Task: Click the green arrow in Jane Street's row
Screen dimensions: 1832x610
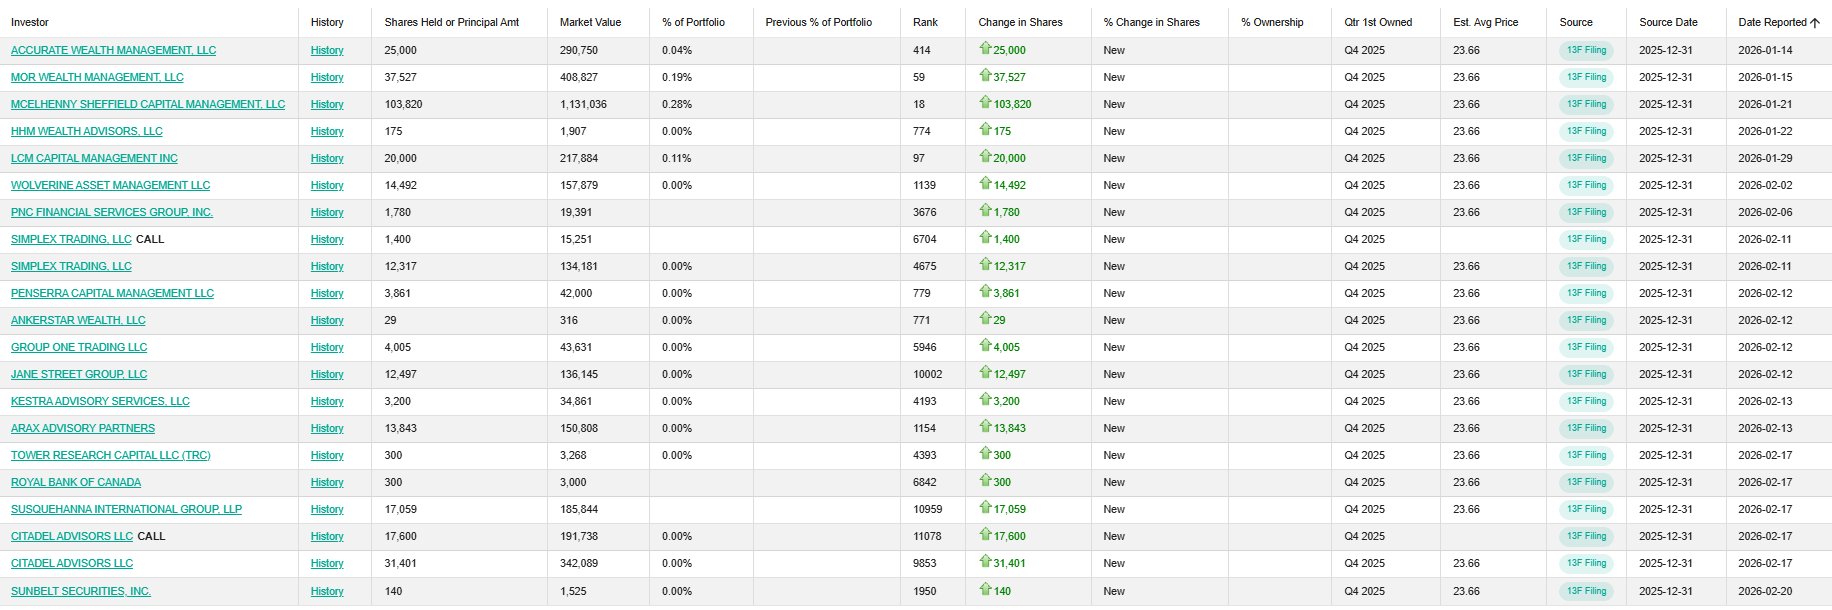Action: point(985,372)
